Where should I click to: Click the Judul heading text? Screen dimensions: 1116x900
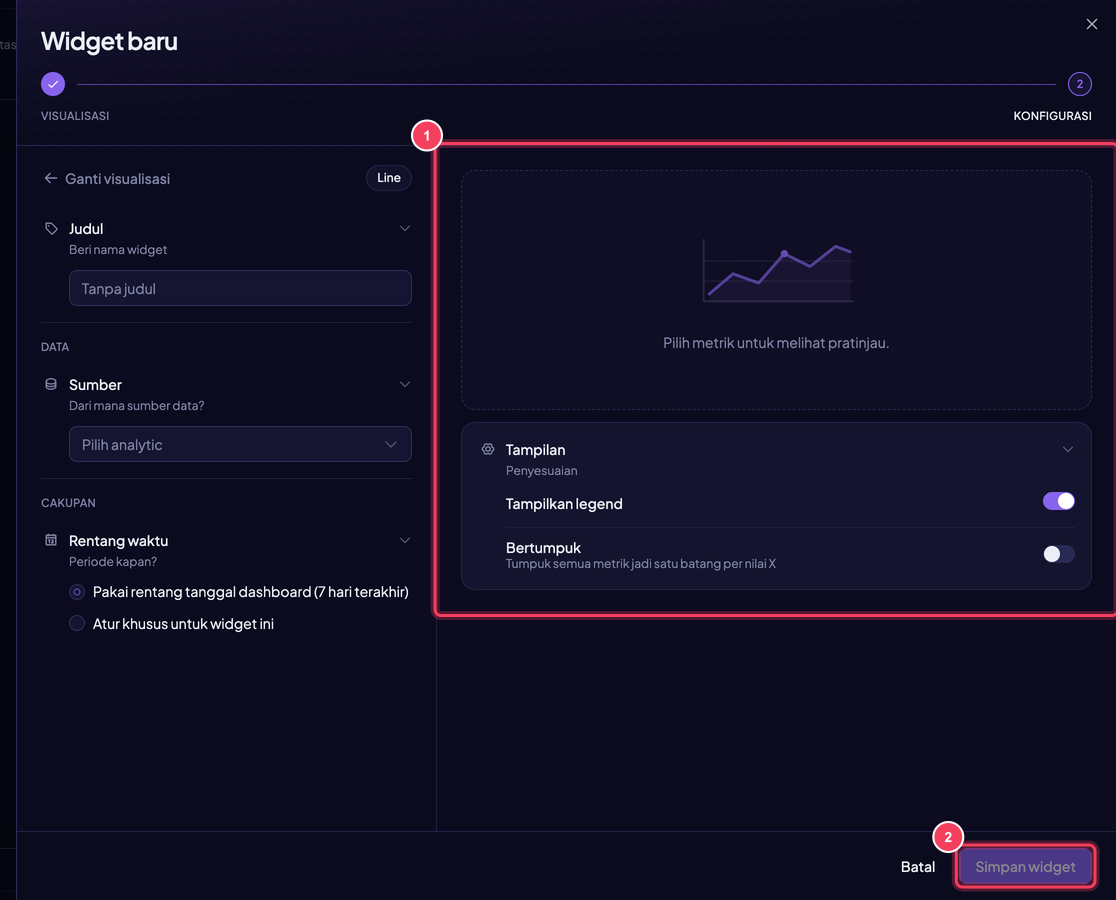[x=86, y=228]
